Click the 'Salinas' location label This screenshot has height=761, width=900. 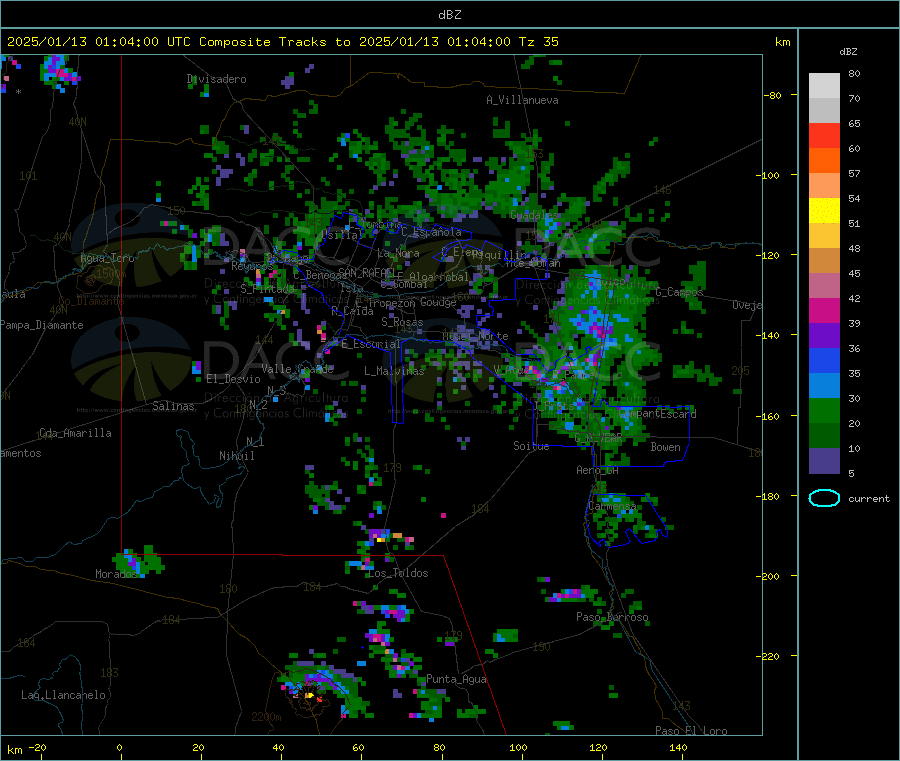pyautogui.click(x=173, y=406)
